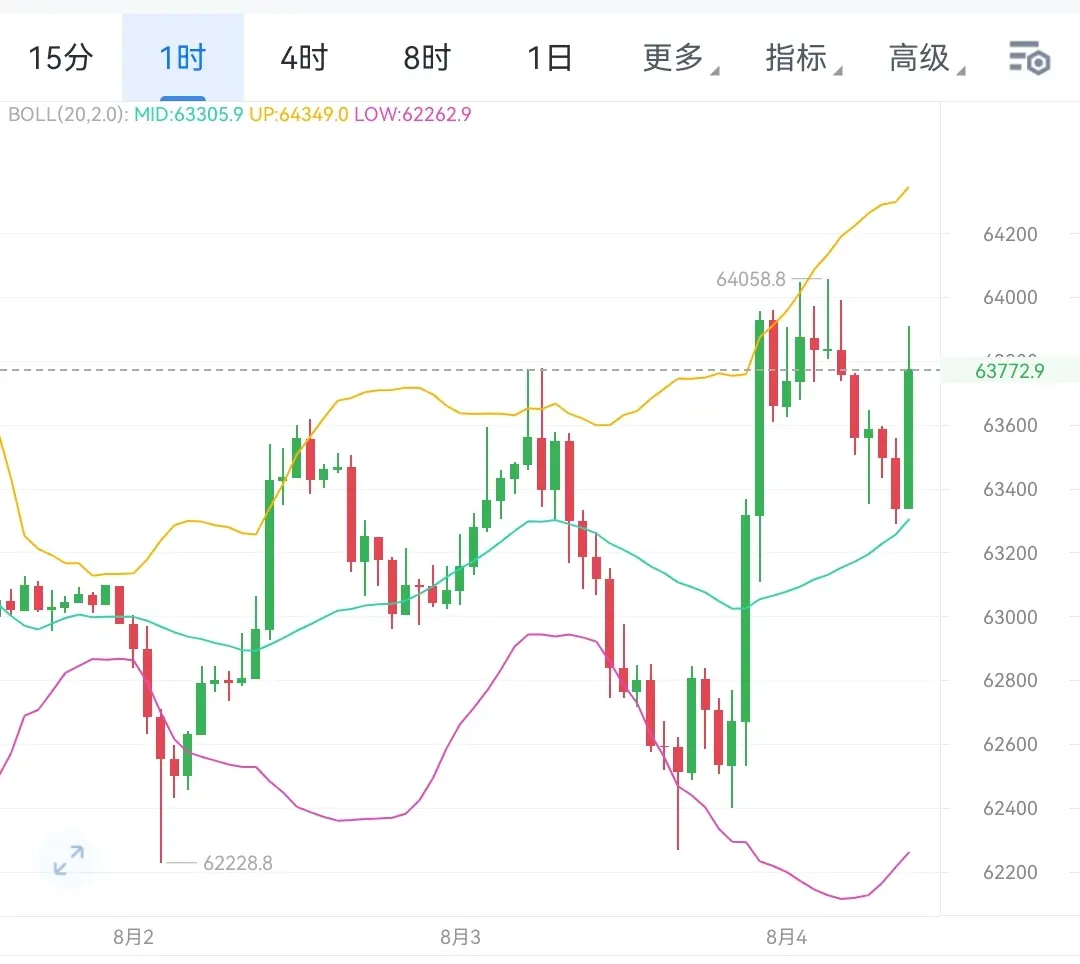Screen dimensions: 1080x964
Task: Switch to the 4时 timeframe tab
Action: coord(304,58)
